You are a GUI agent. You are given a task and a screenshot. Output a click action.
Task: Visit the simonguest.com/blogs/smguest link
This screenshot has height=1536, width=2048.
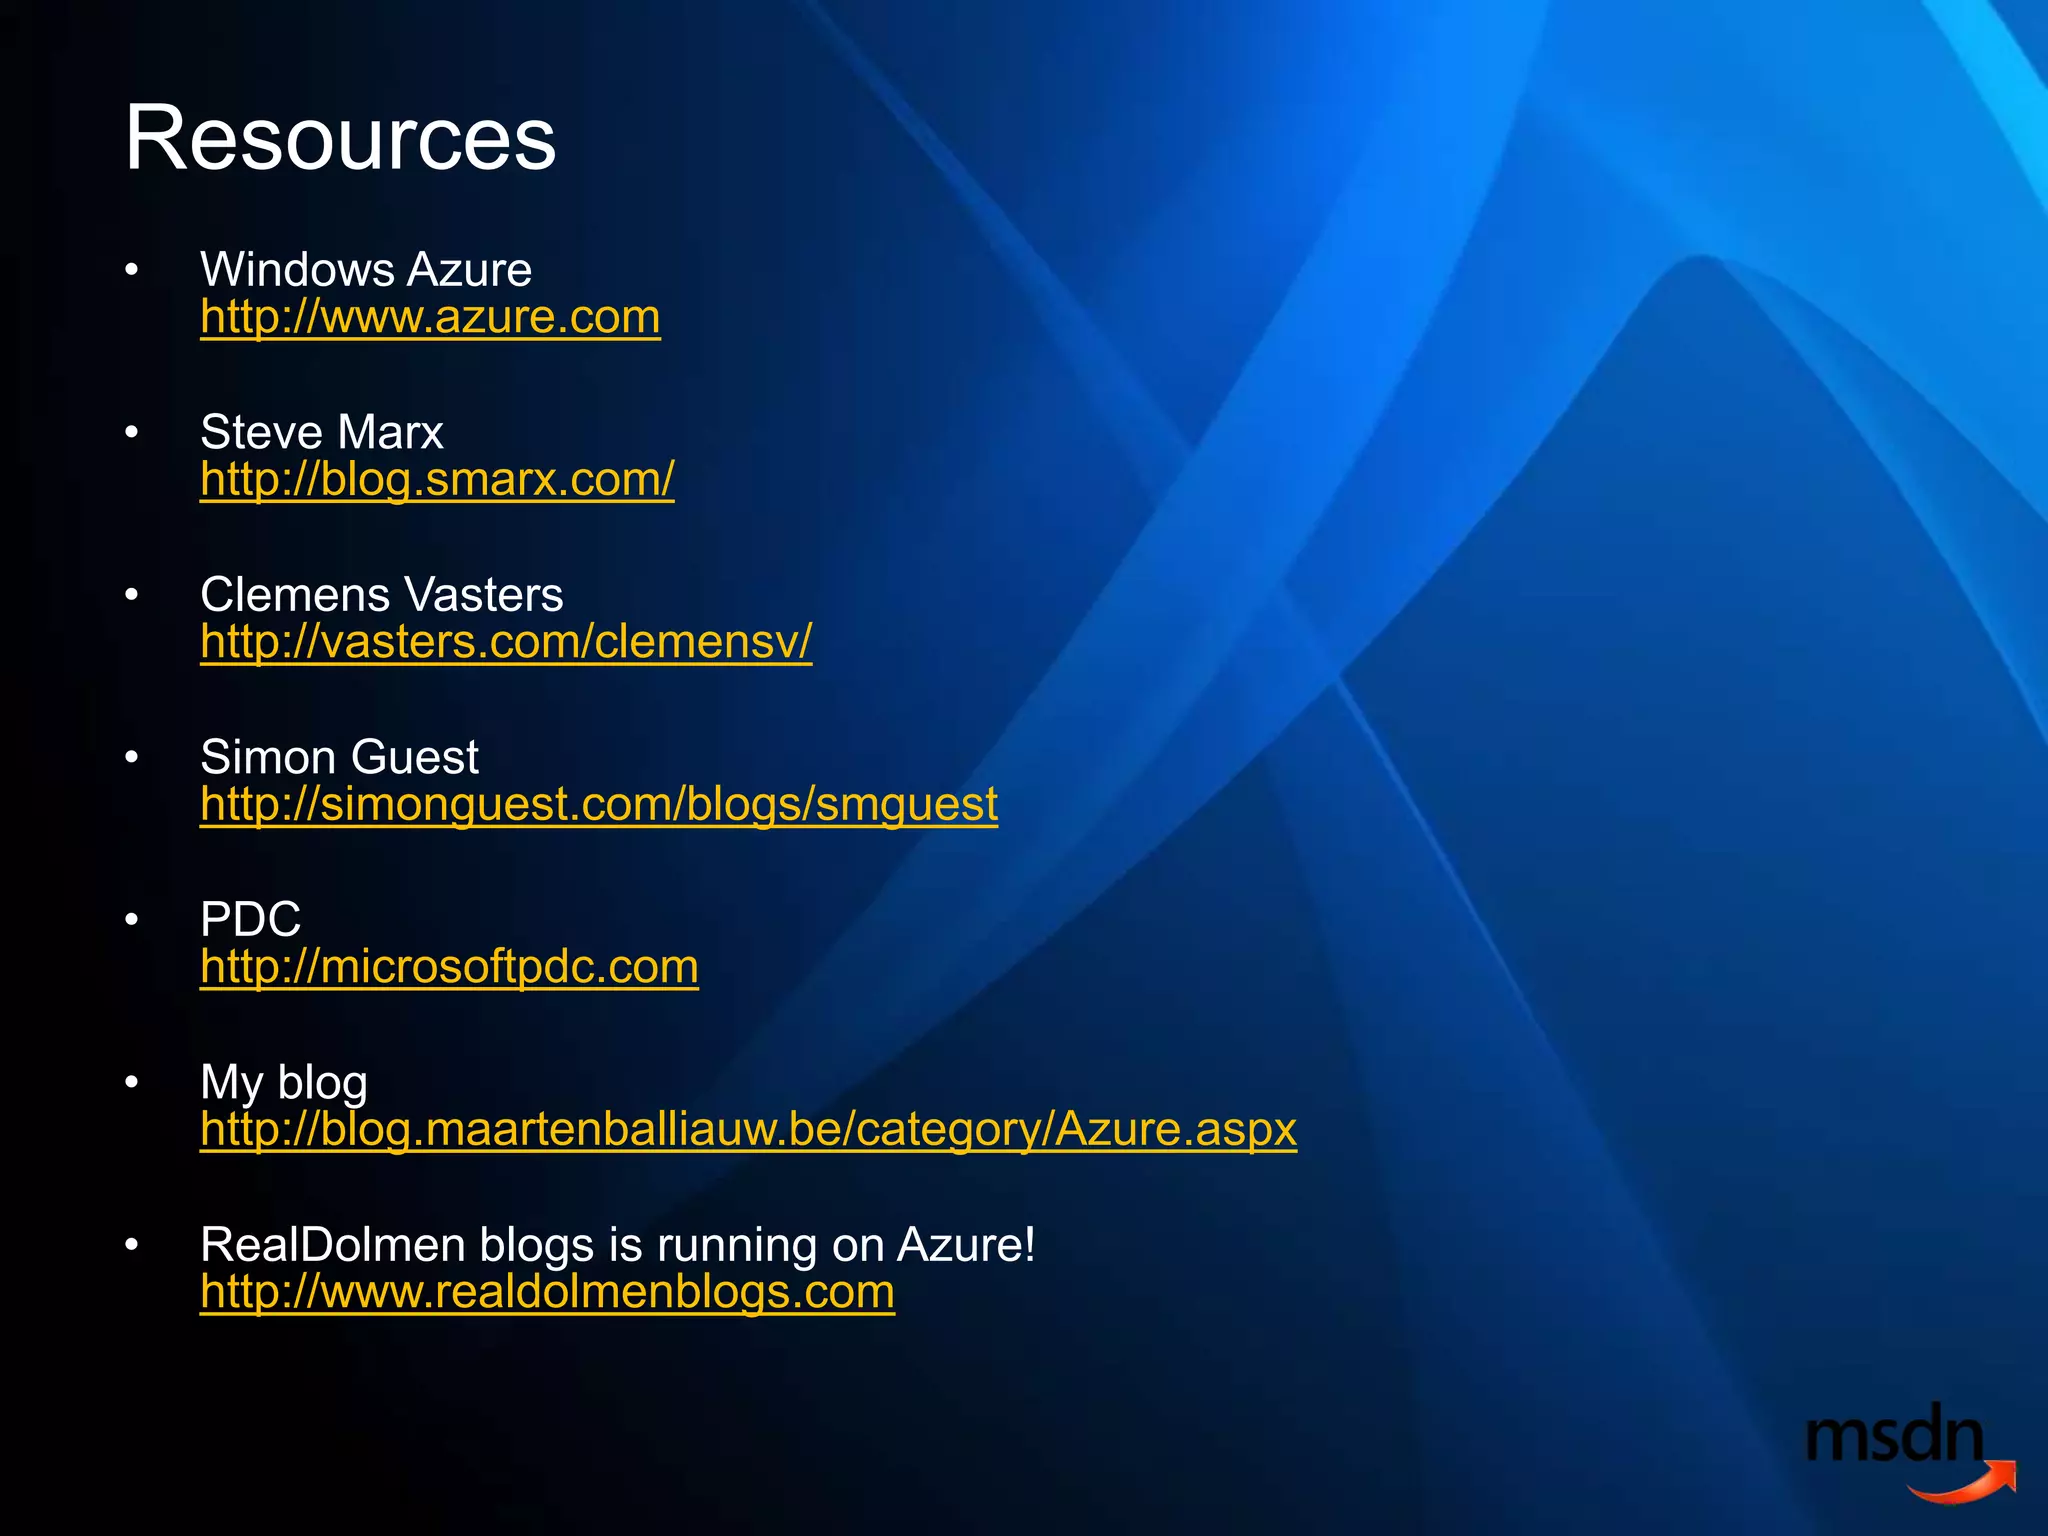(599, 805)
